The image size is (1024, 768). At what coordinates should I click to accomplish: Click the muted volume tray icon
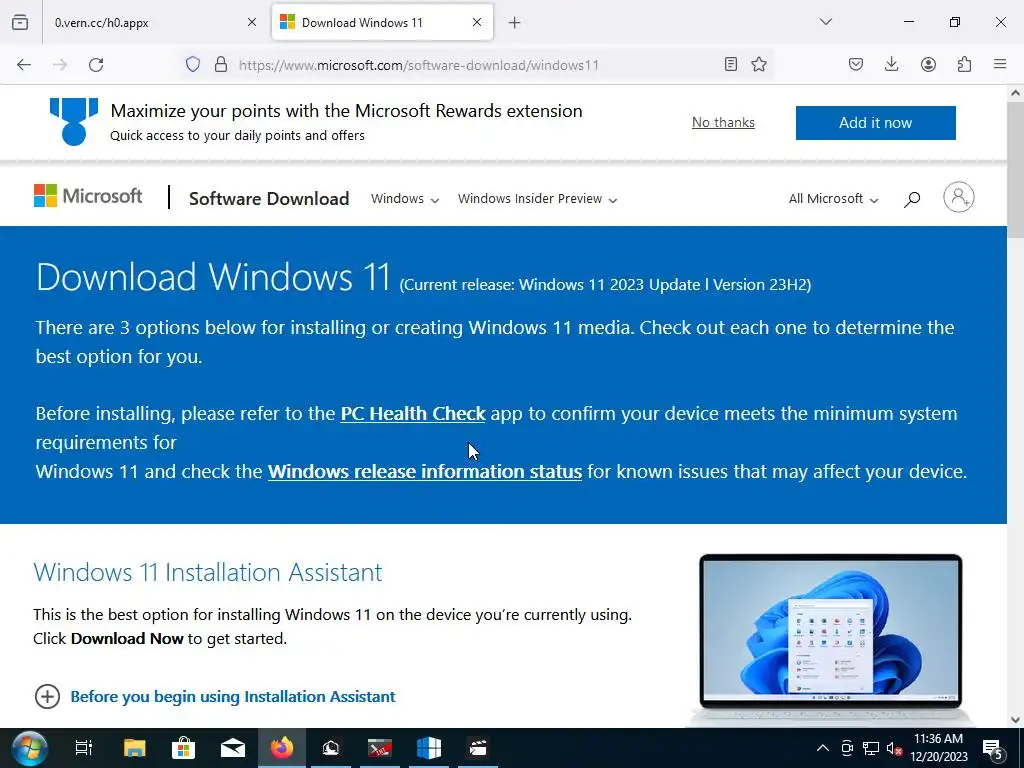pos(894,748)
